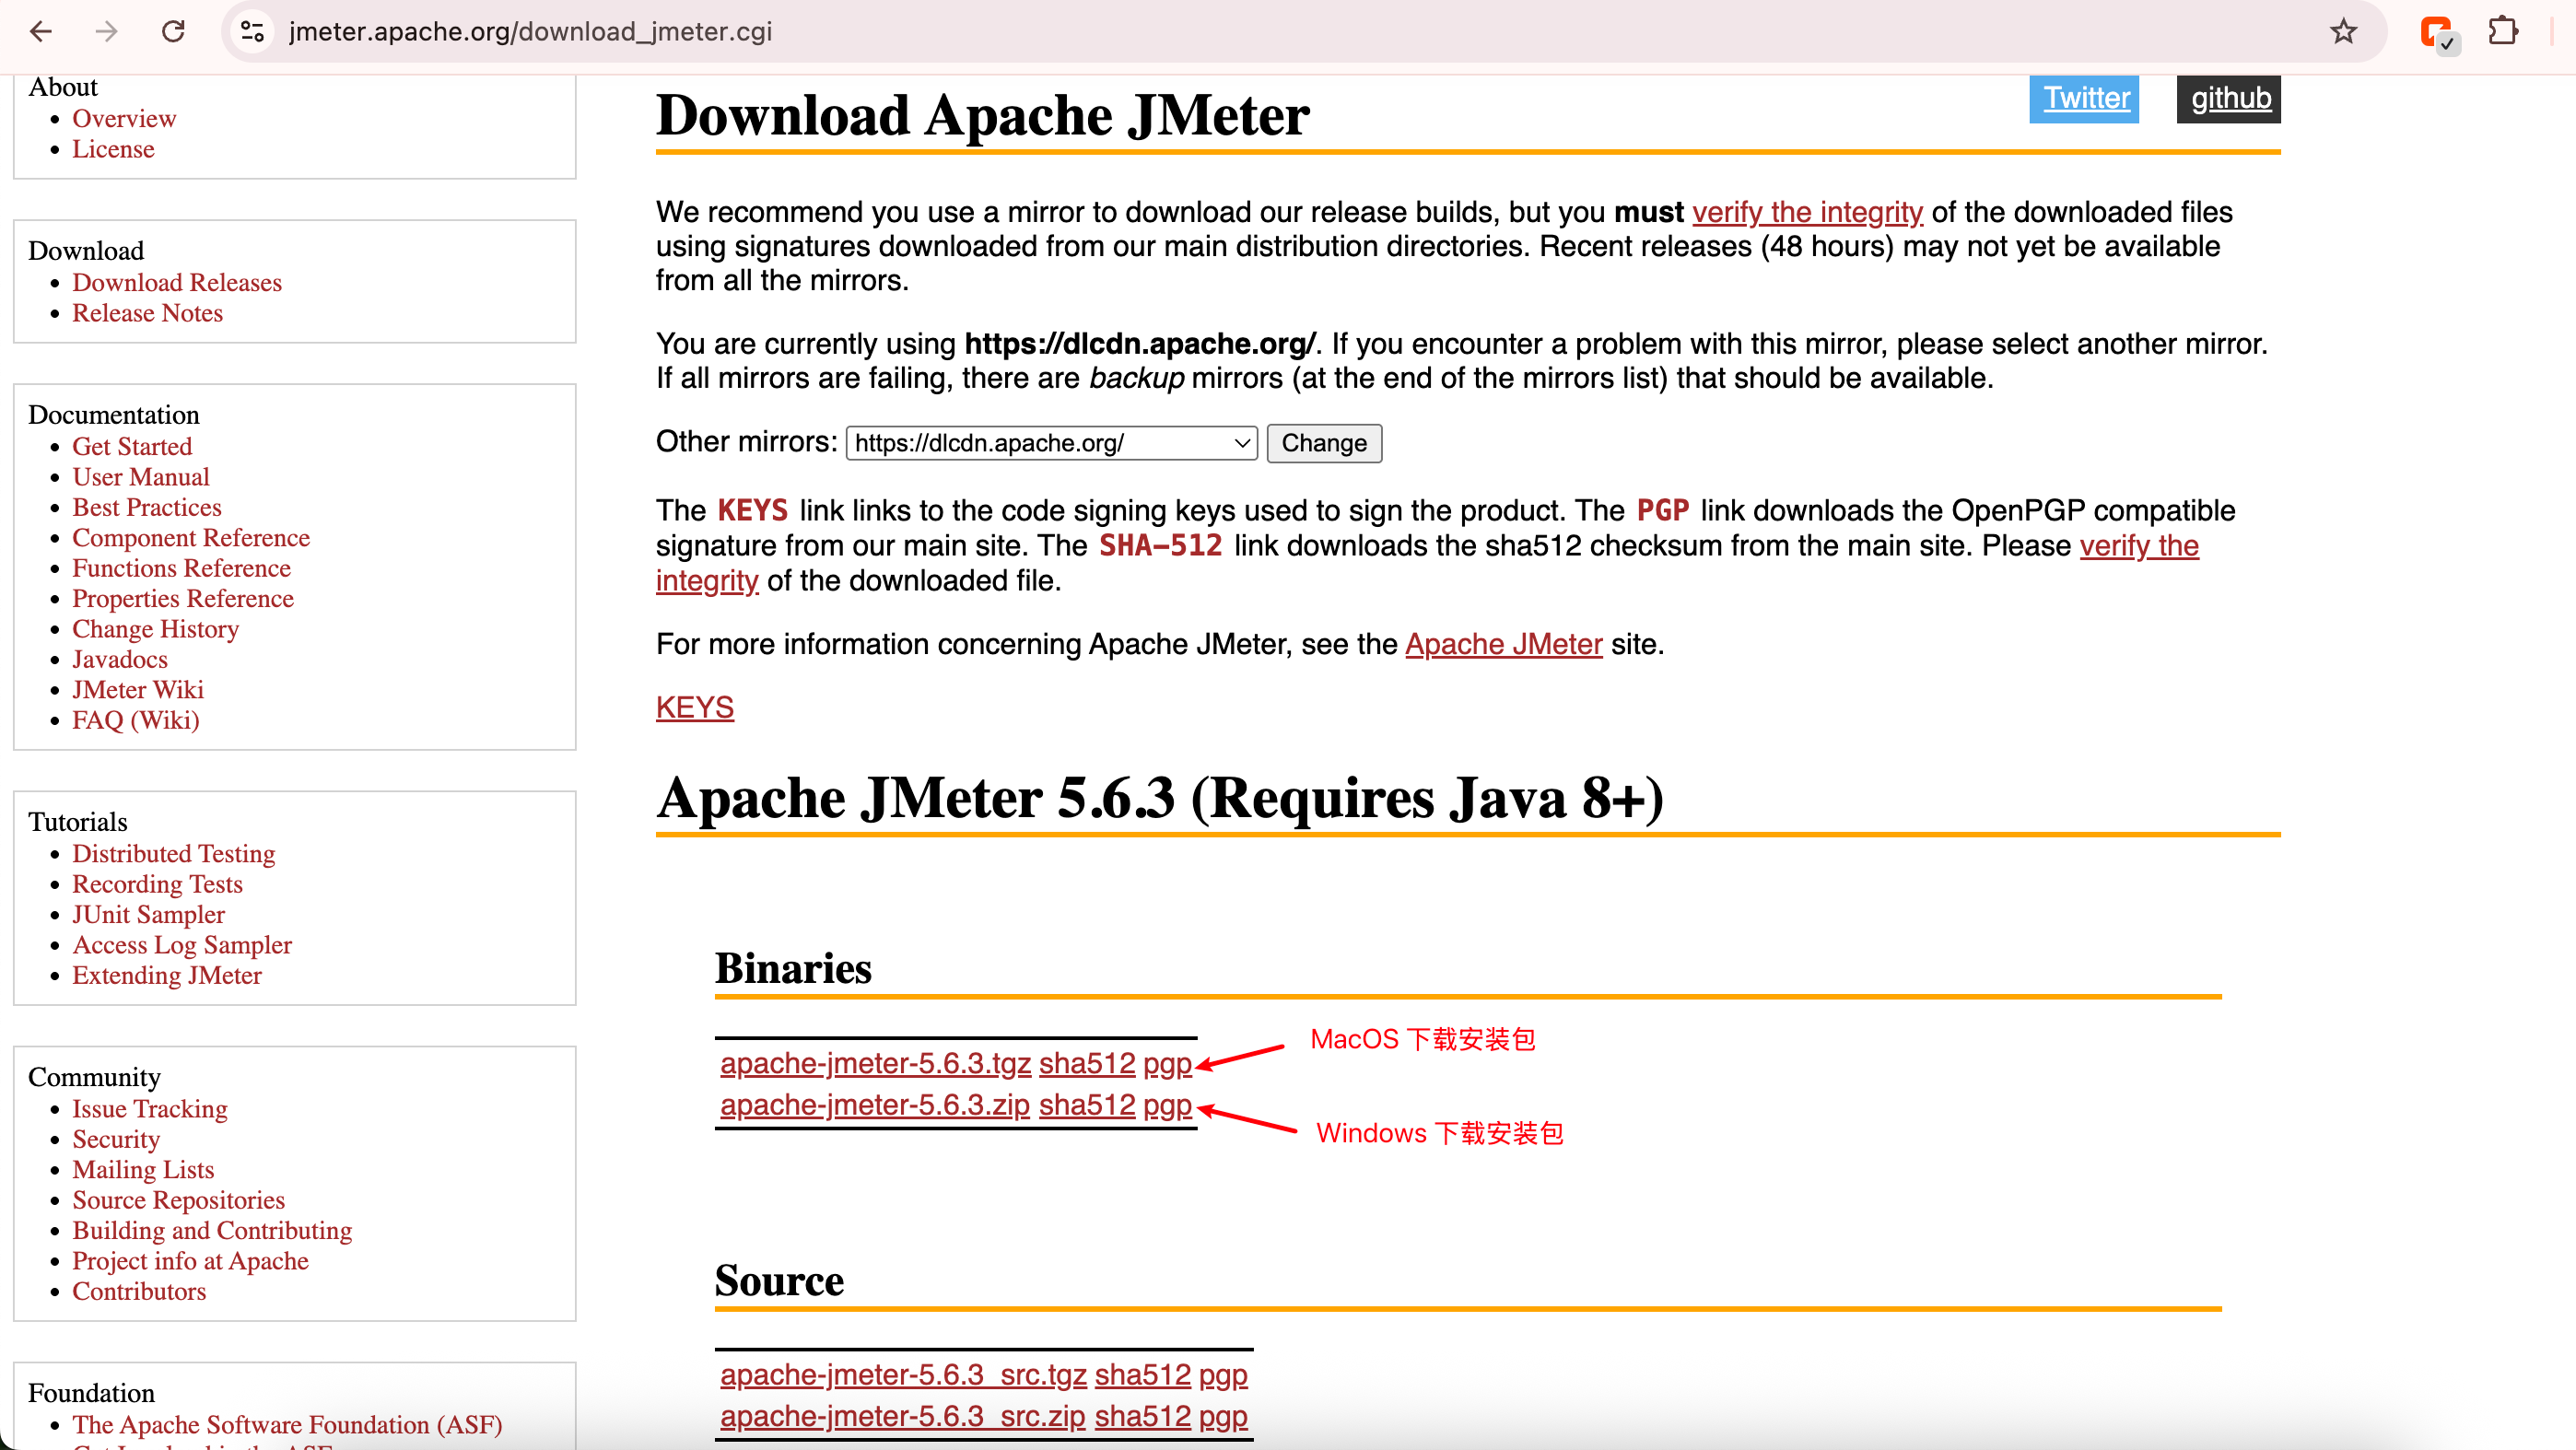Open sha512 for source tgz

coord(1143,1375)
